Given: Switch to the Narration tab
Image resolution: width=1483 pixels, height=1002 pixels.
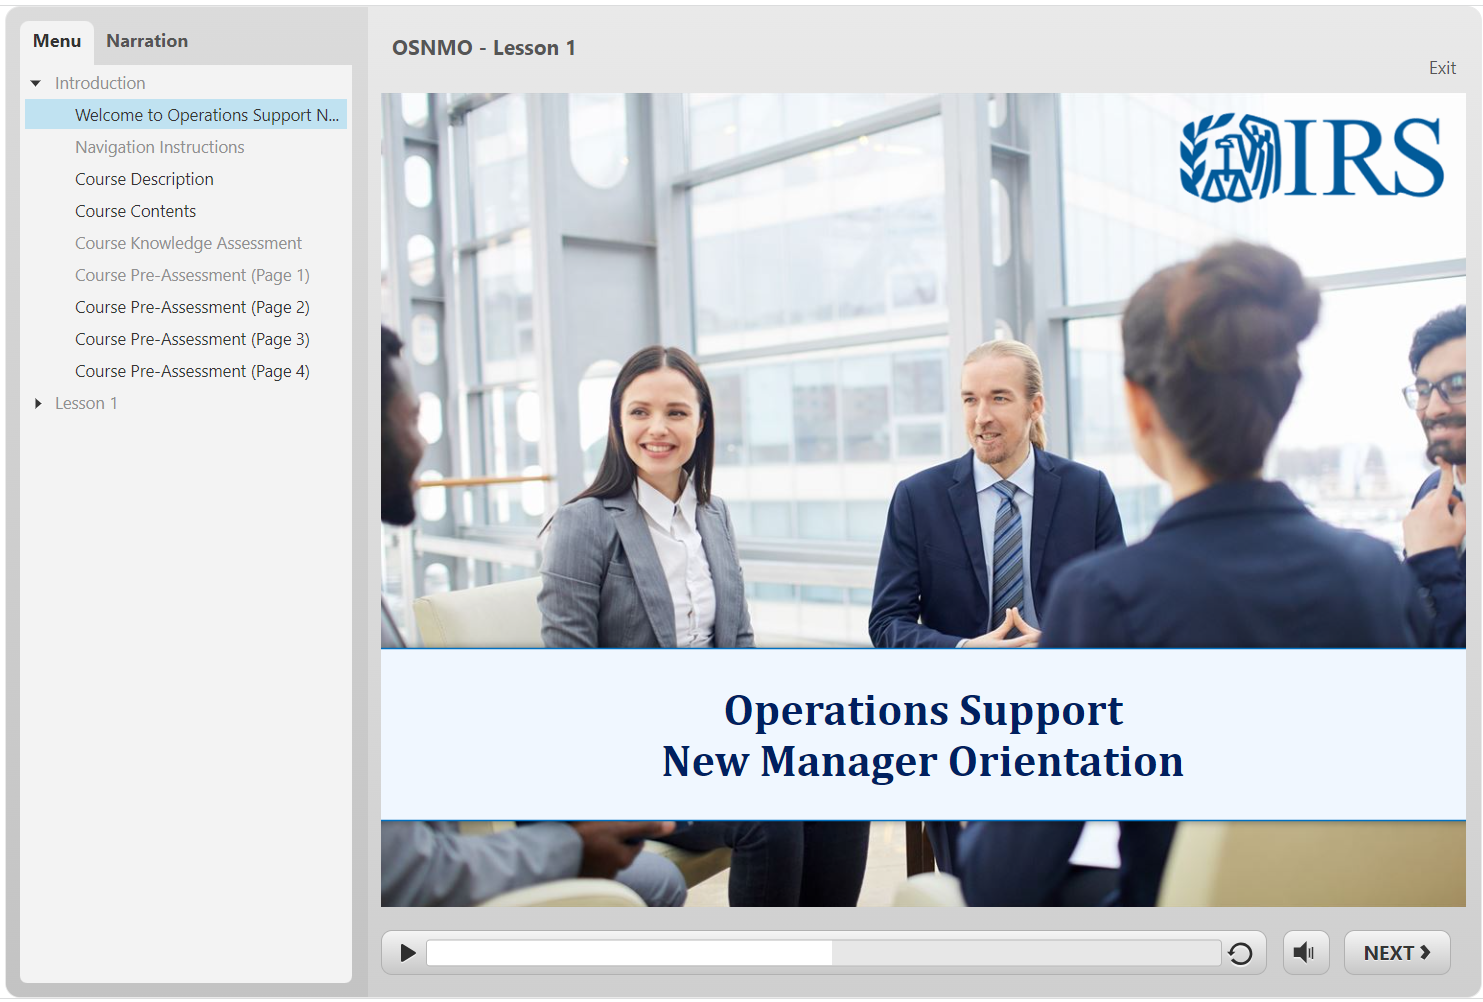Looking at the screenshot, I should tap(147, 41).
